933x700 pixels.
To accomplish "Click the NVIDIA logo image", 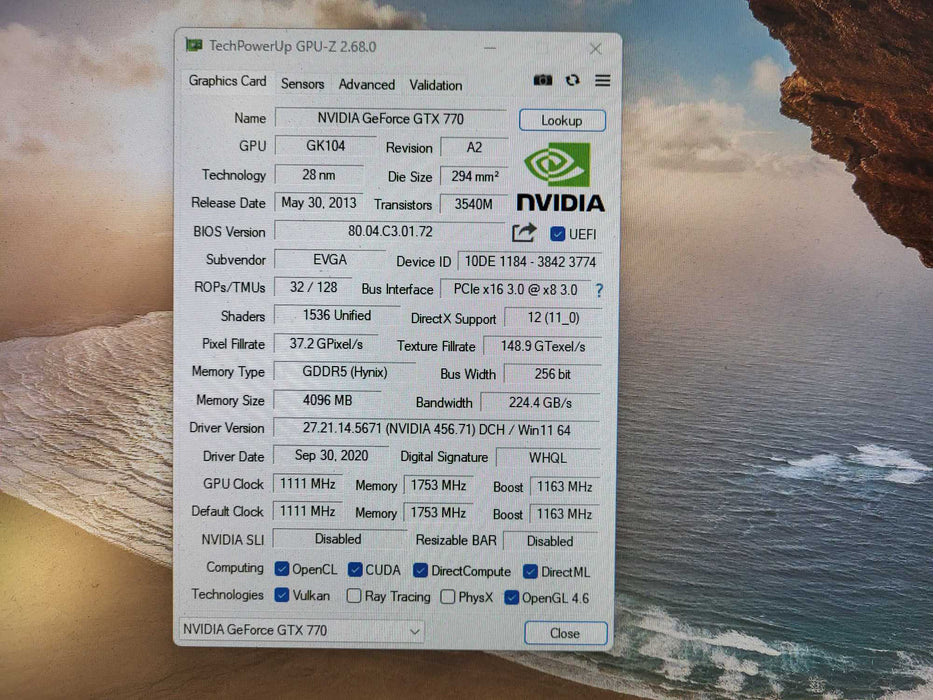I will 559,178.
